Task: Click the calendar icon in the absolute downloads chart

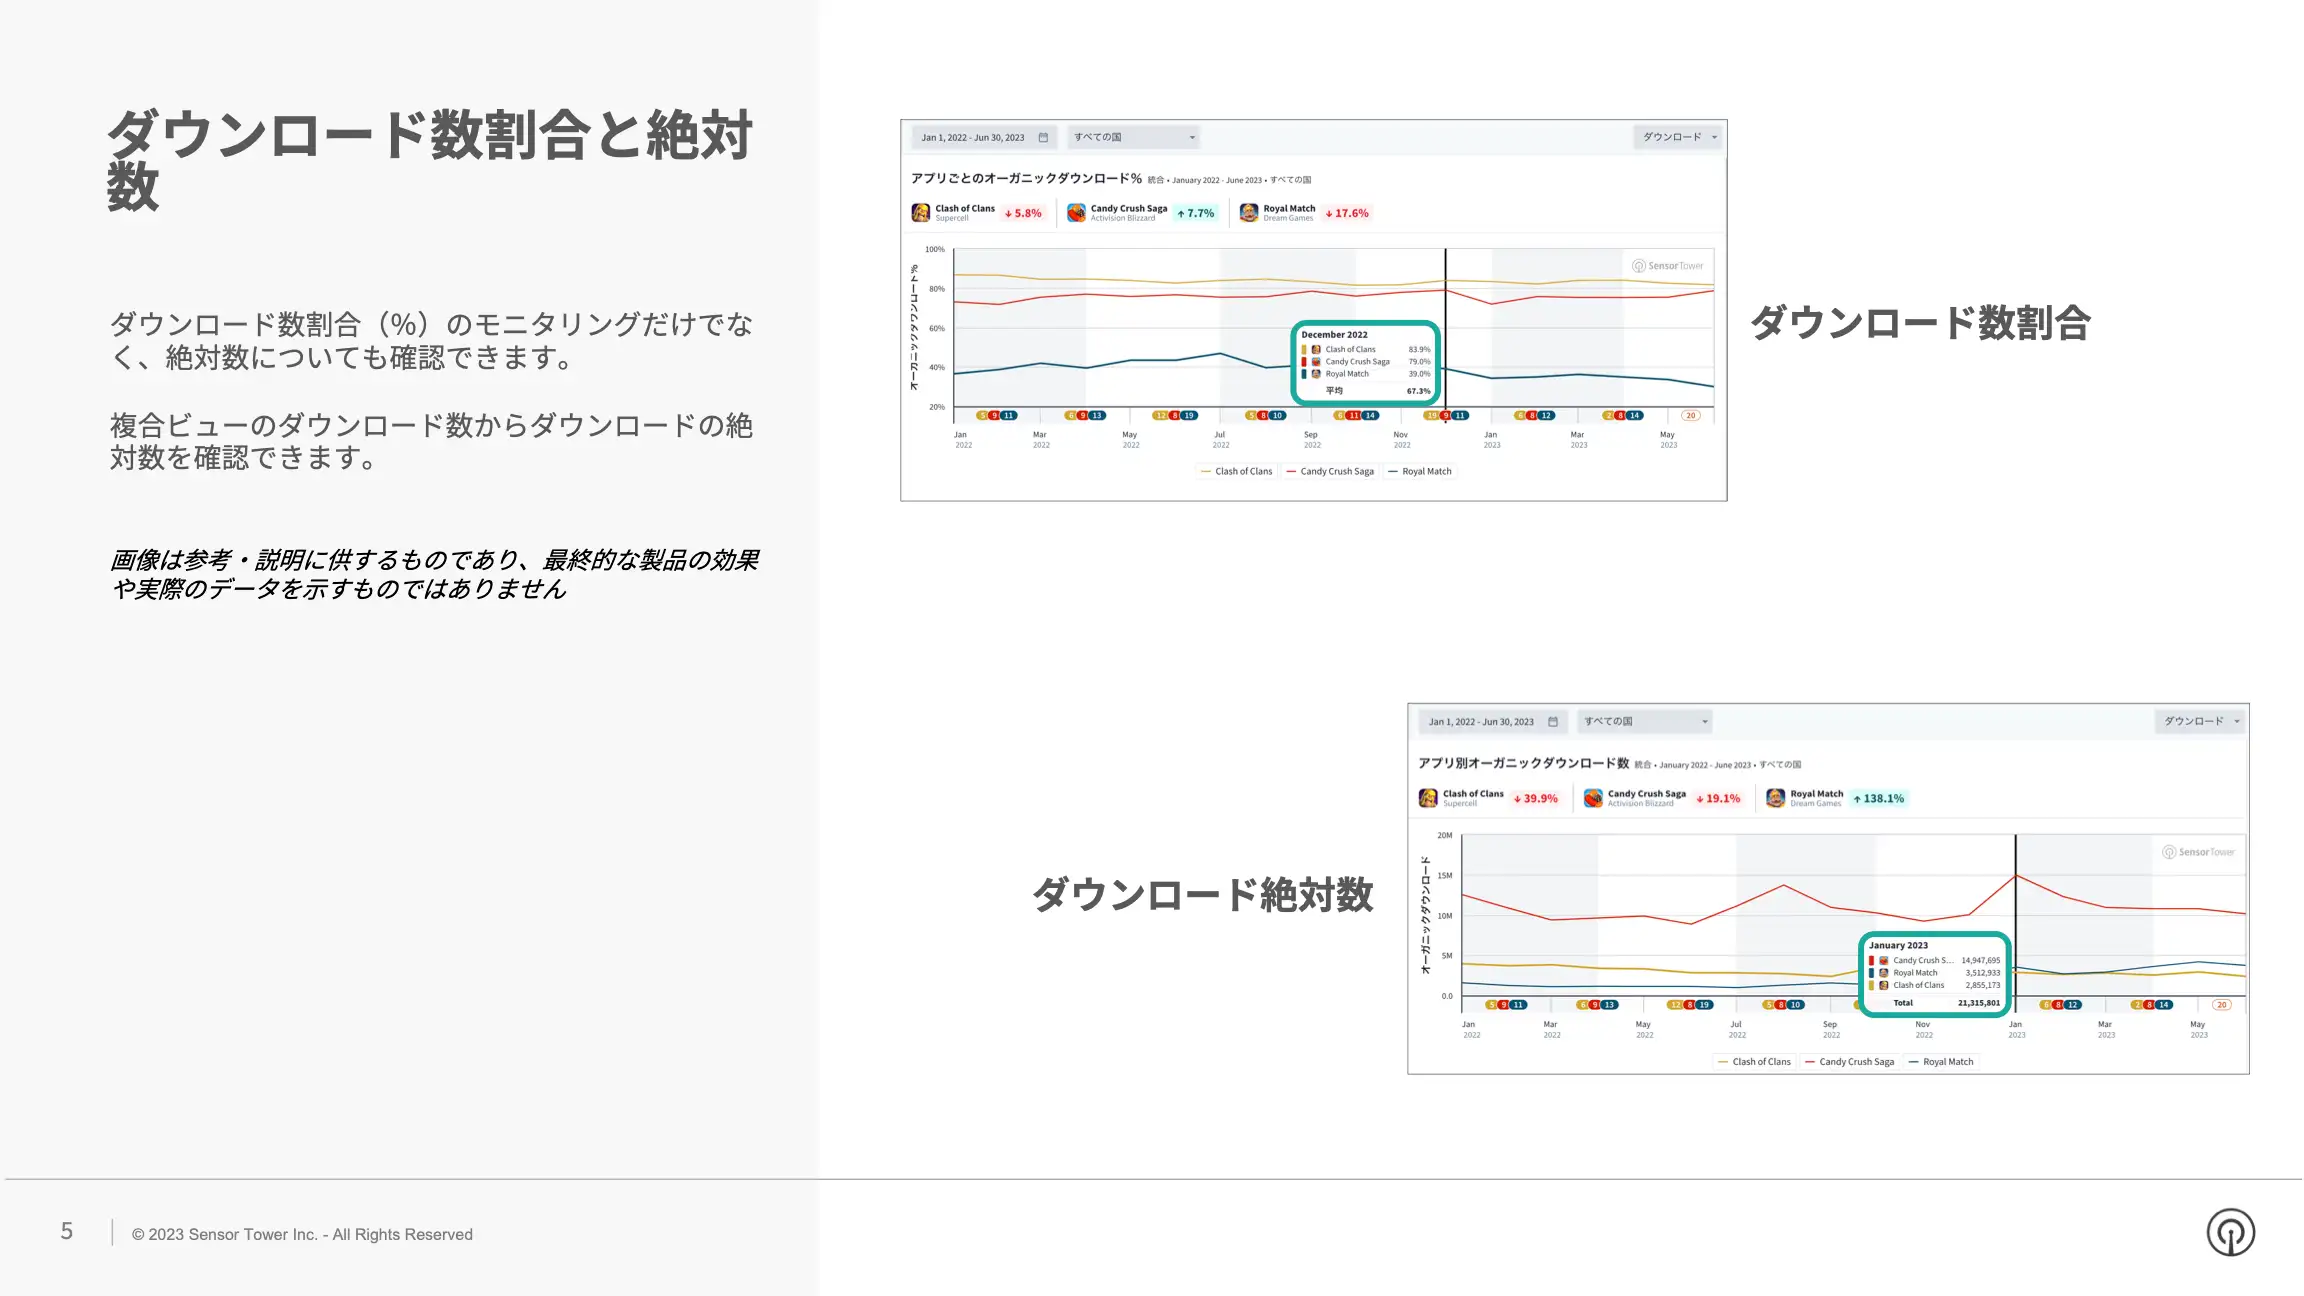Action: point(1553,722)
